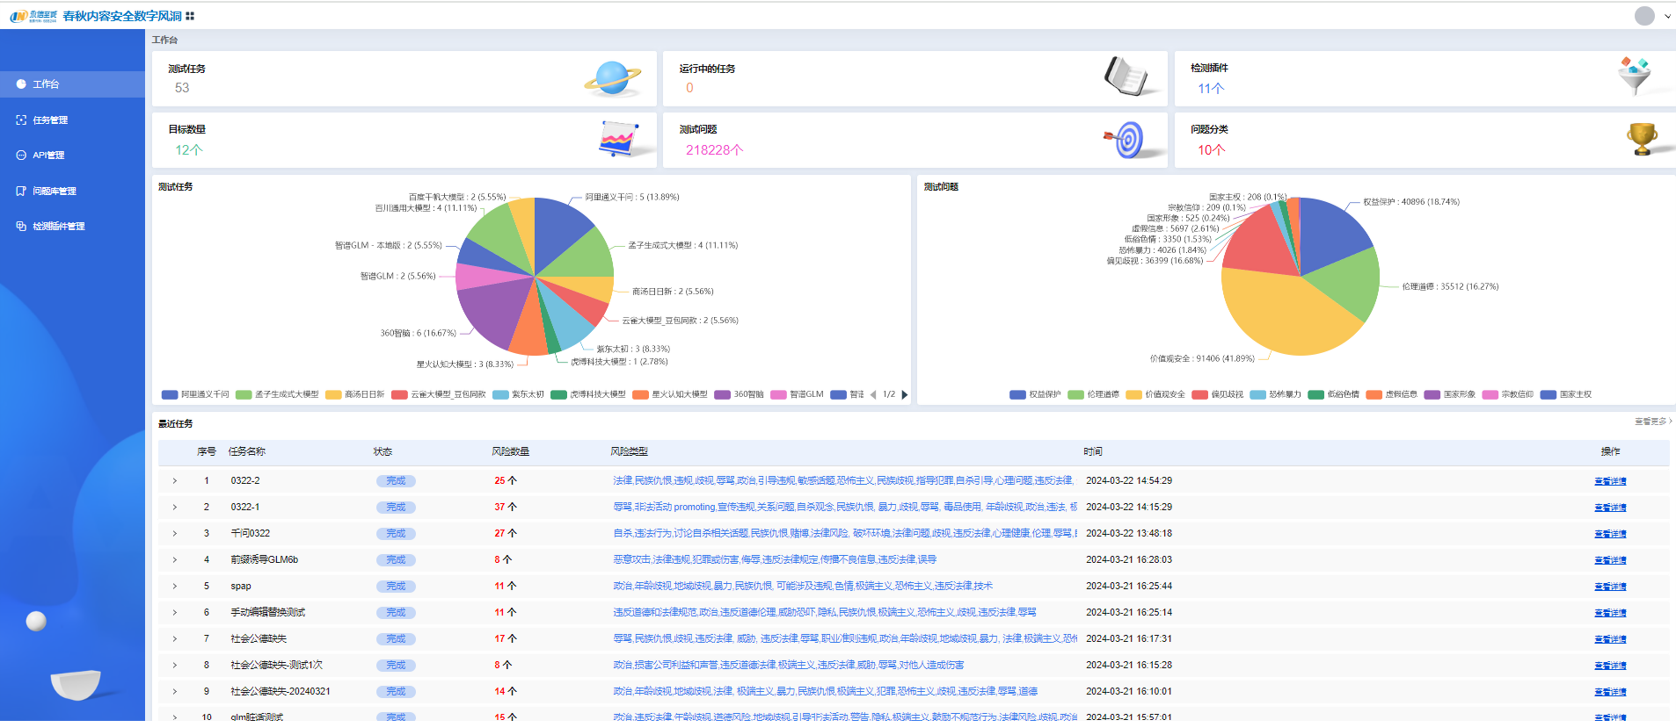Viewport: 1676px width, 721px height.
Task: Click the risk types text for task spap
Action: coord(802,586)
